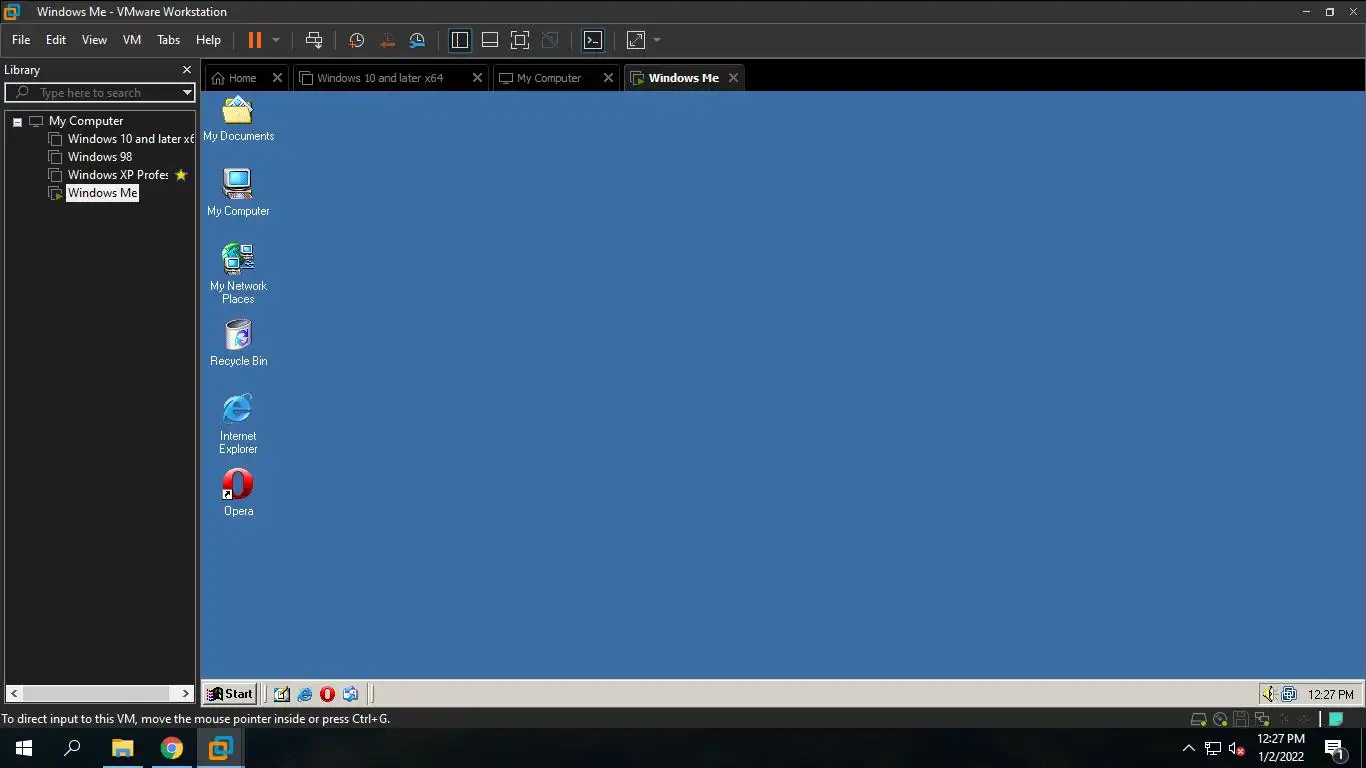Select My Network Places desktop icon
This screenshot has width=1366, height=768.
pos(238,273)
